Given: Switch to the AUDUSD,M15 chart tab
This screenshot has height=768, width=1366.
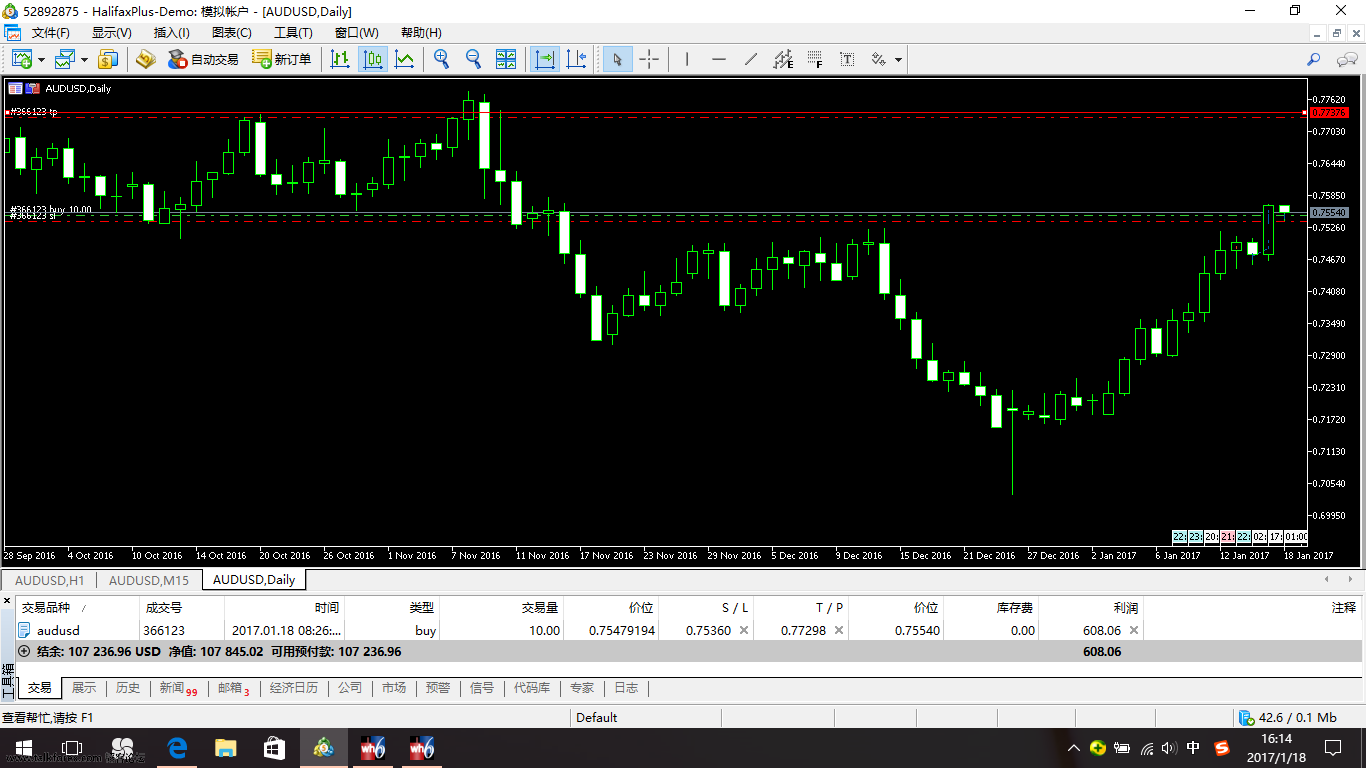Looking at the screenshot, I should [149, 580].
